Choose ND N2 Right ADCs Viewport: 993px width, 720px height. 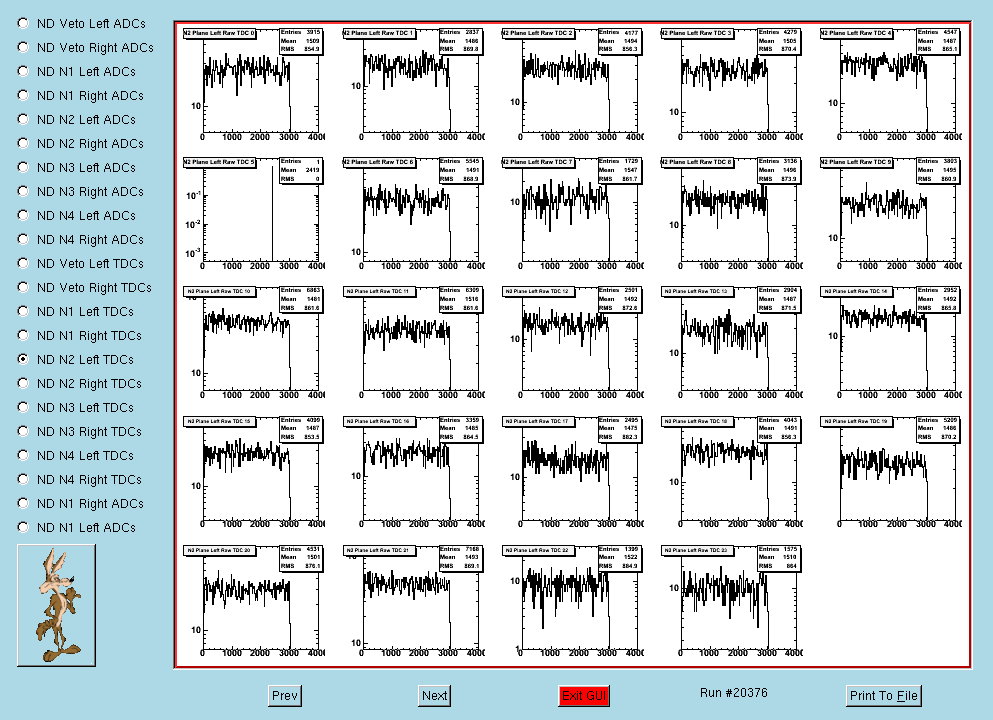coord(23,144)
